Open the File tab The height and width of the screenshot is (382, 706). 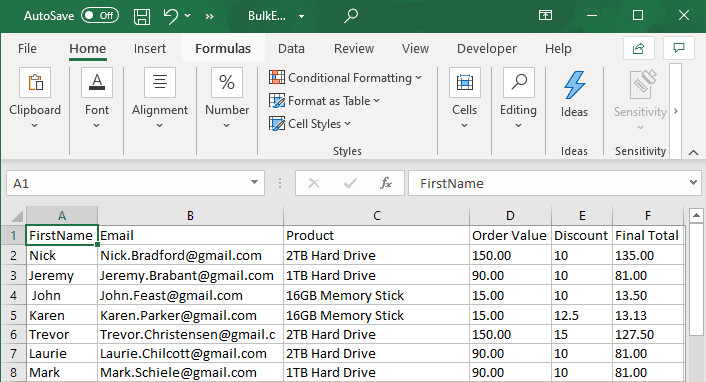coord(27,48)
